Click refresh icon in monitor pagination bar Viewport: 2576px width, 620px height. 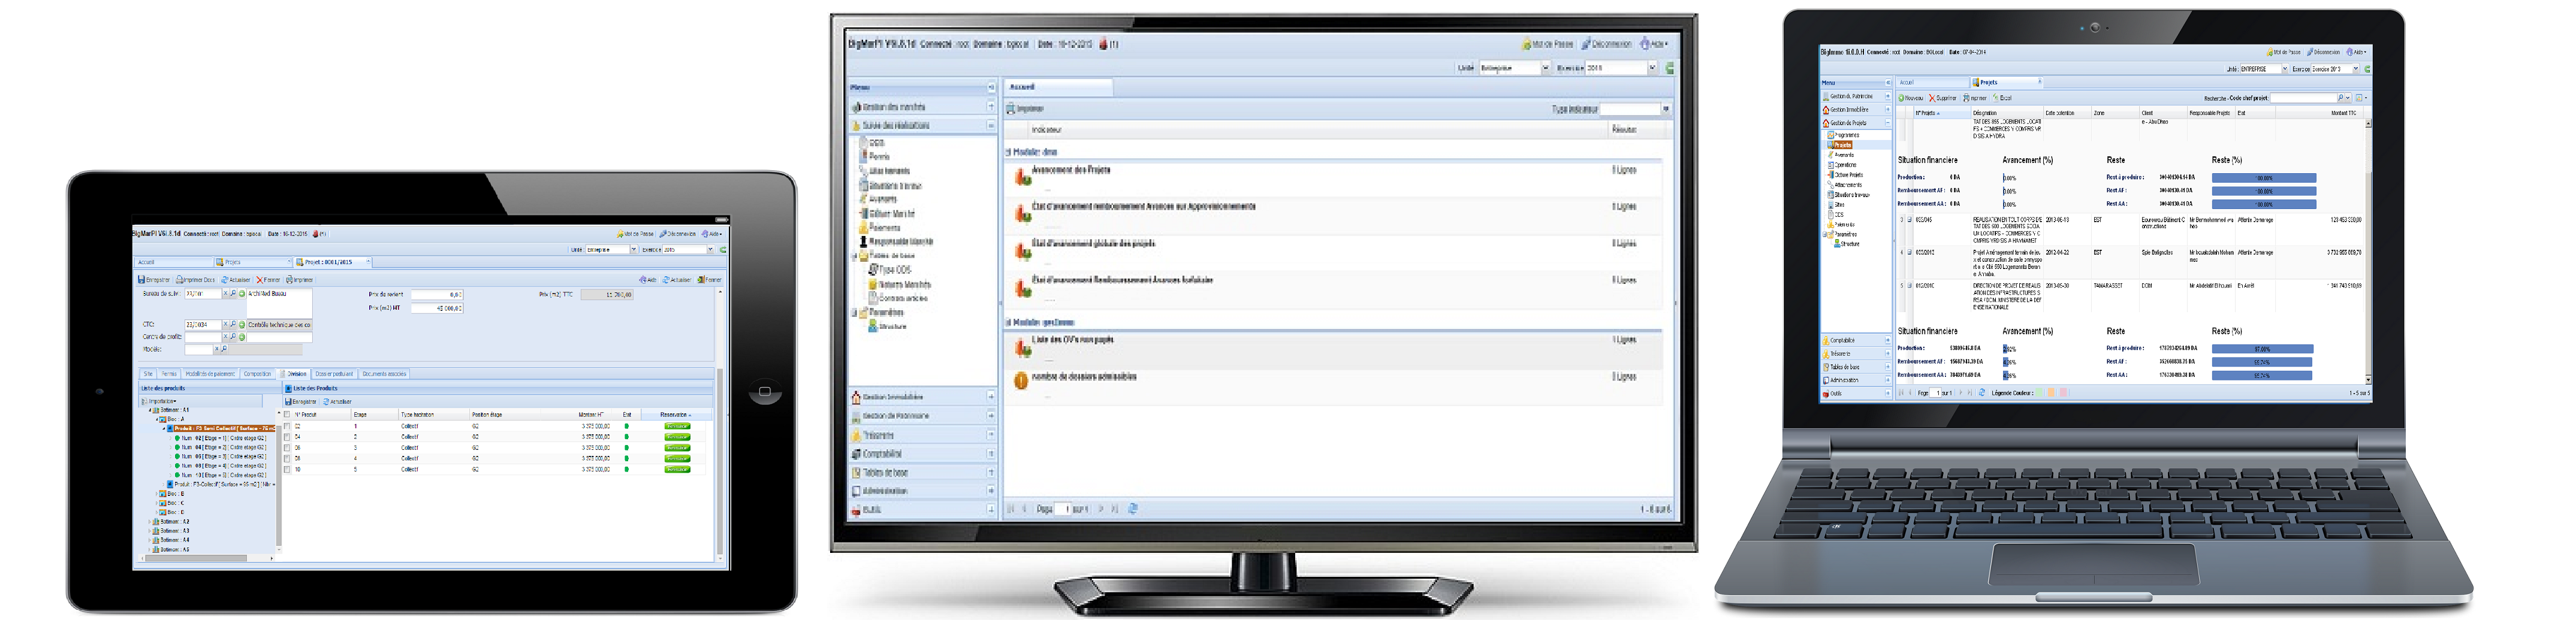pyautogui.click(x=1133, y=509)
